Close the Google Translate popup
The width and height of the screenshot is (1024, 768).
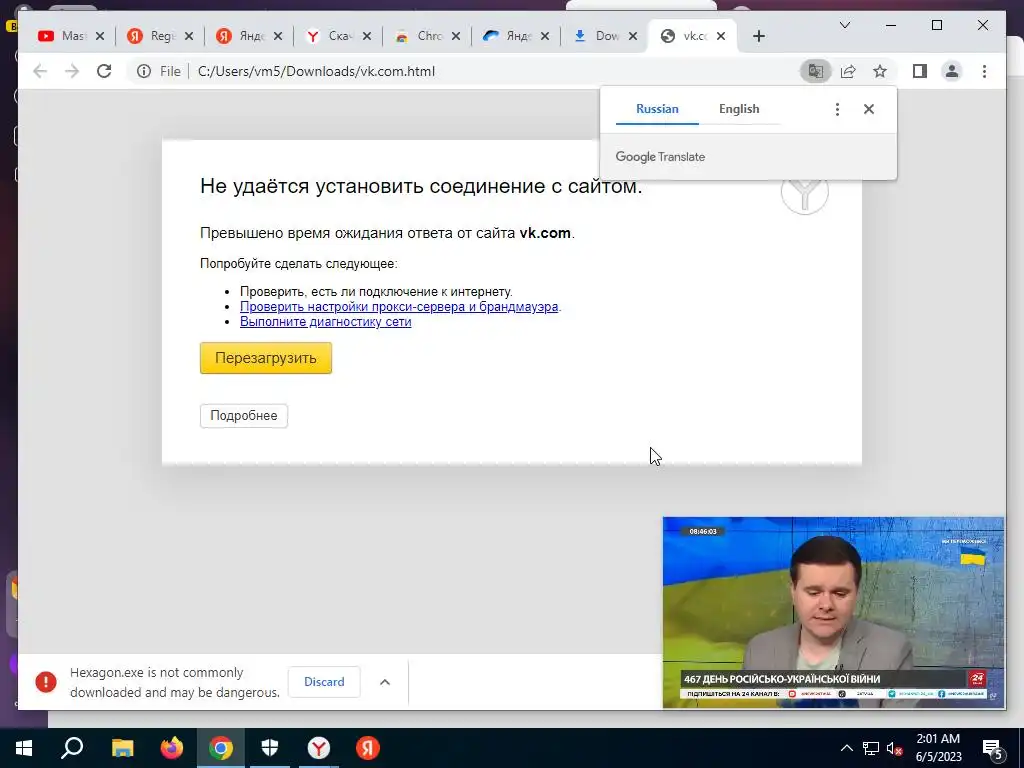869,109
